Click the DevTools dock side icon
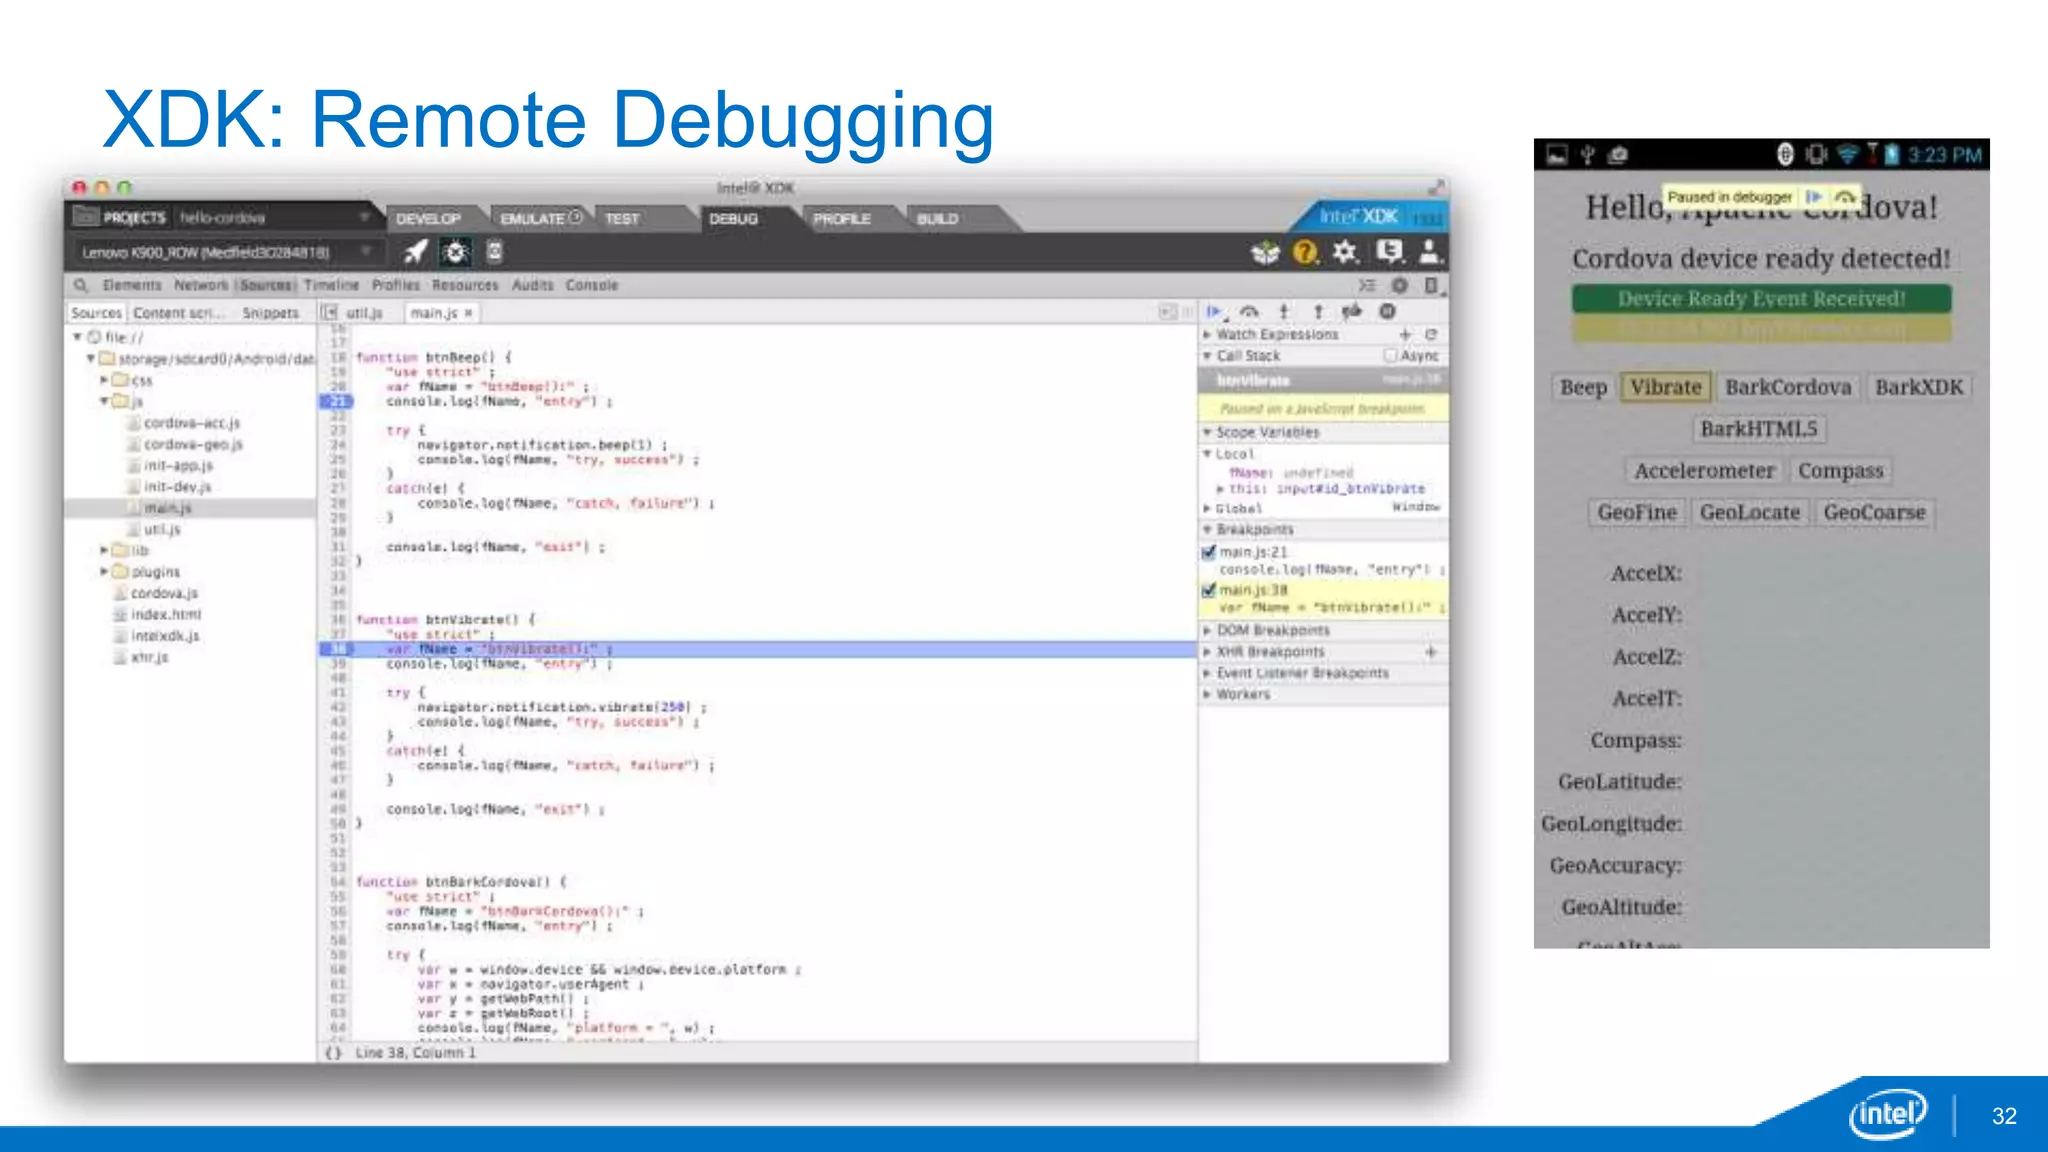Screen dimensions: 2048x1152 1431,285
